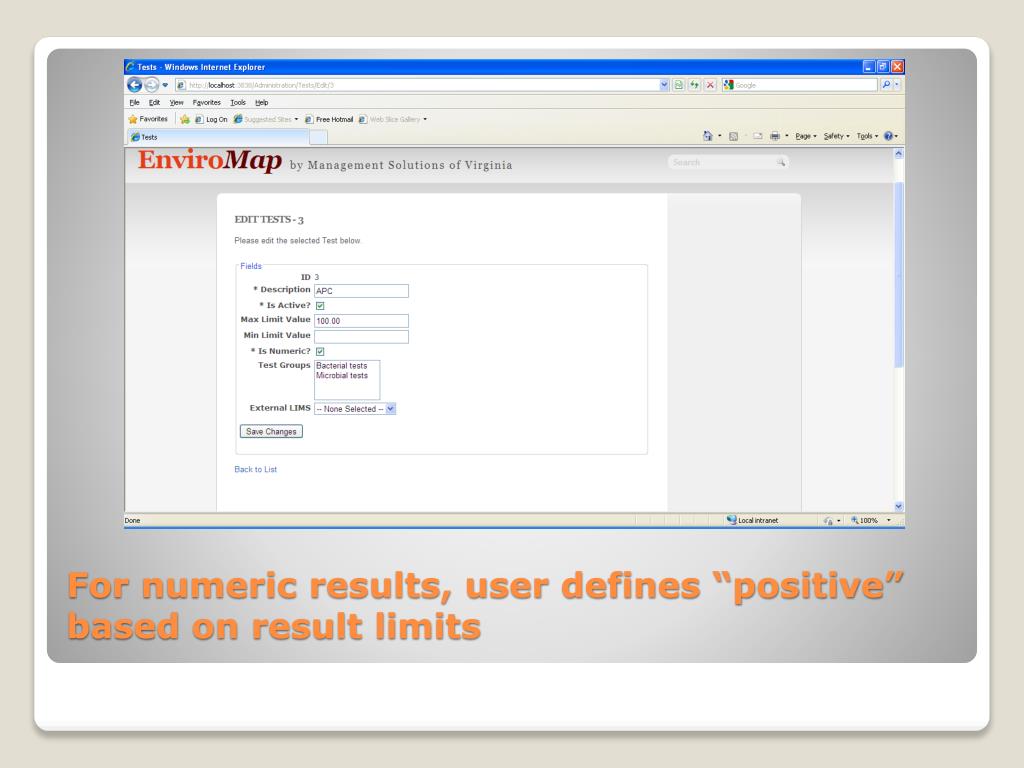Open the Suggested Sites favorite
Image resolution: width=1024 pixels, height=768 pixels.
(x=266, y=120)
